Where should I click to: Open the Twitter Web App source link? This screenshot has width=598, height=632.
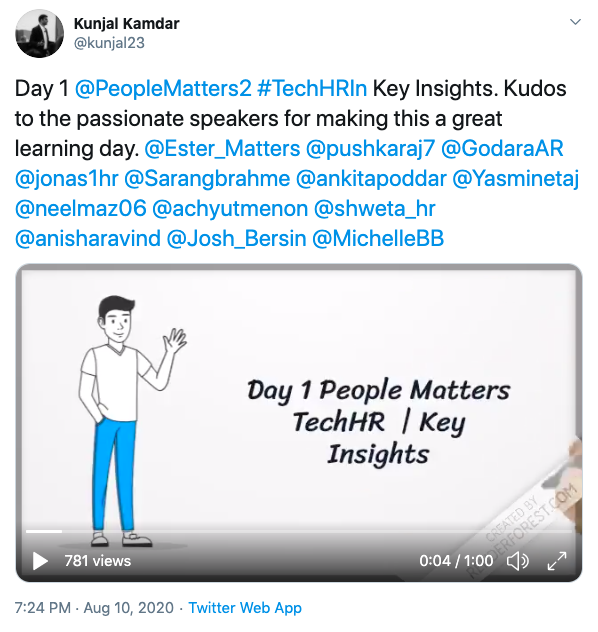[245, 607]
